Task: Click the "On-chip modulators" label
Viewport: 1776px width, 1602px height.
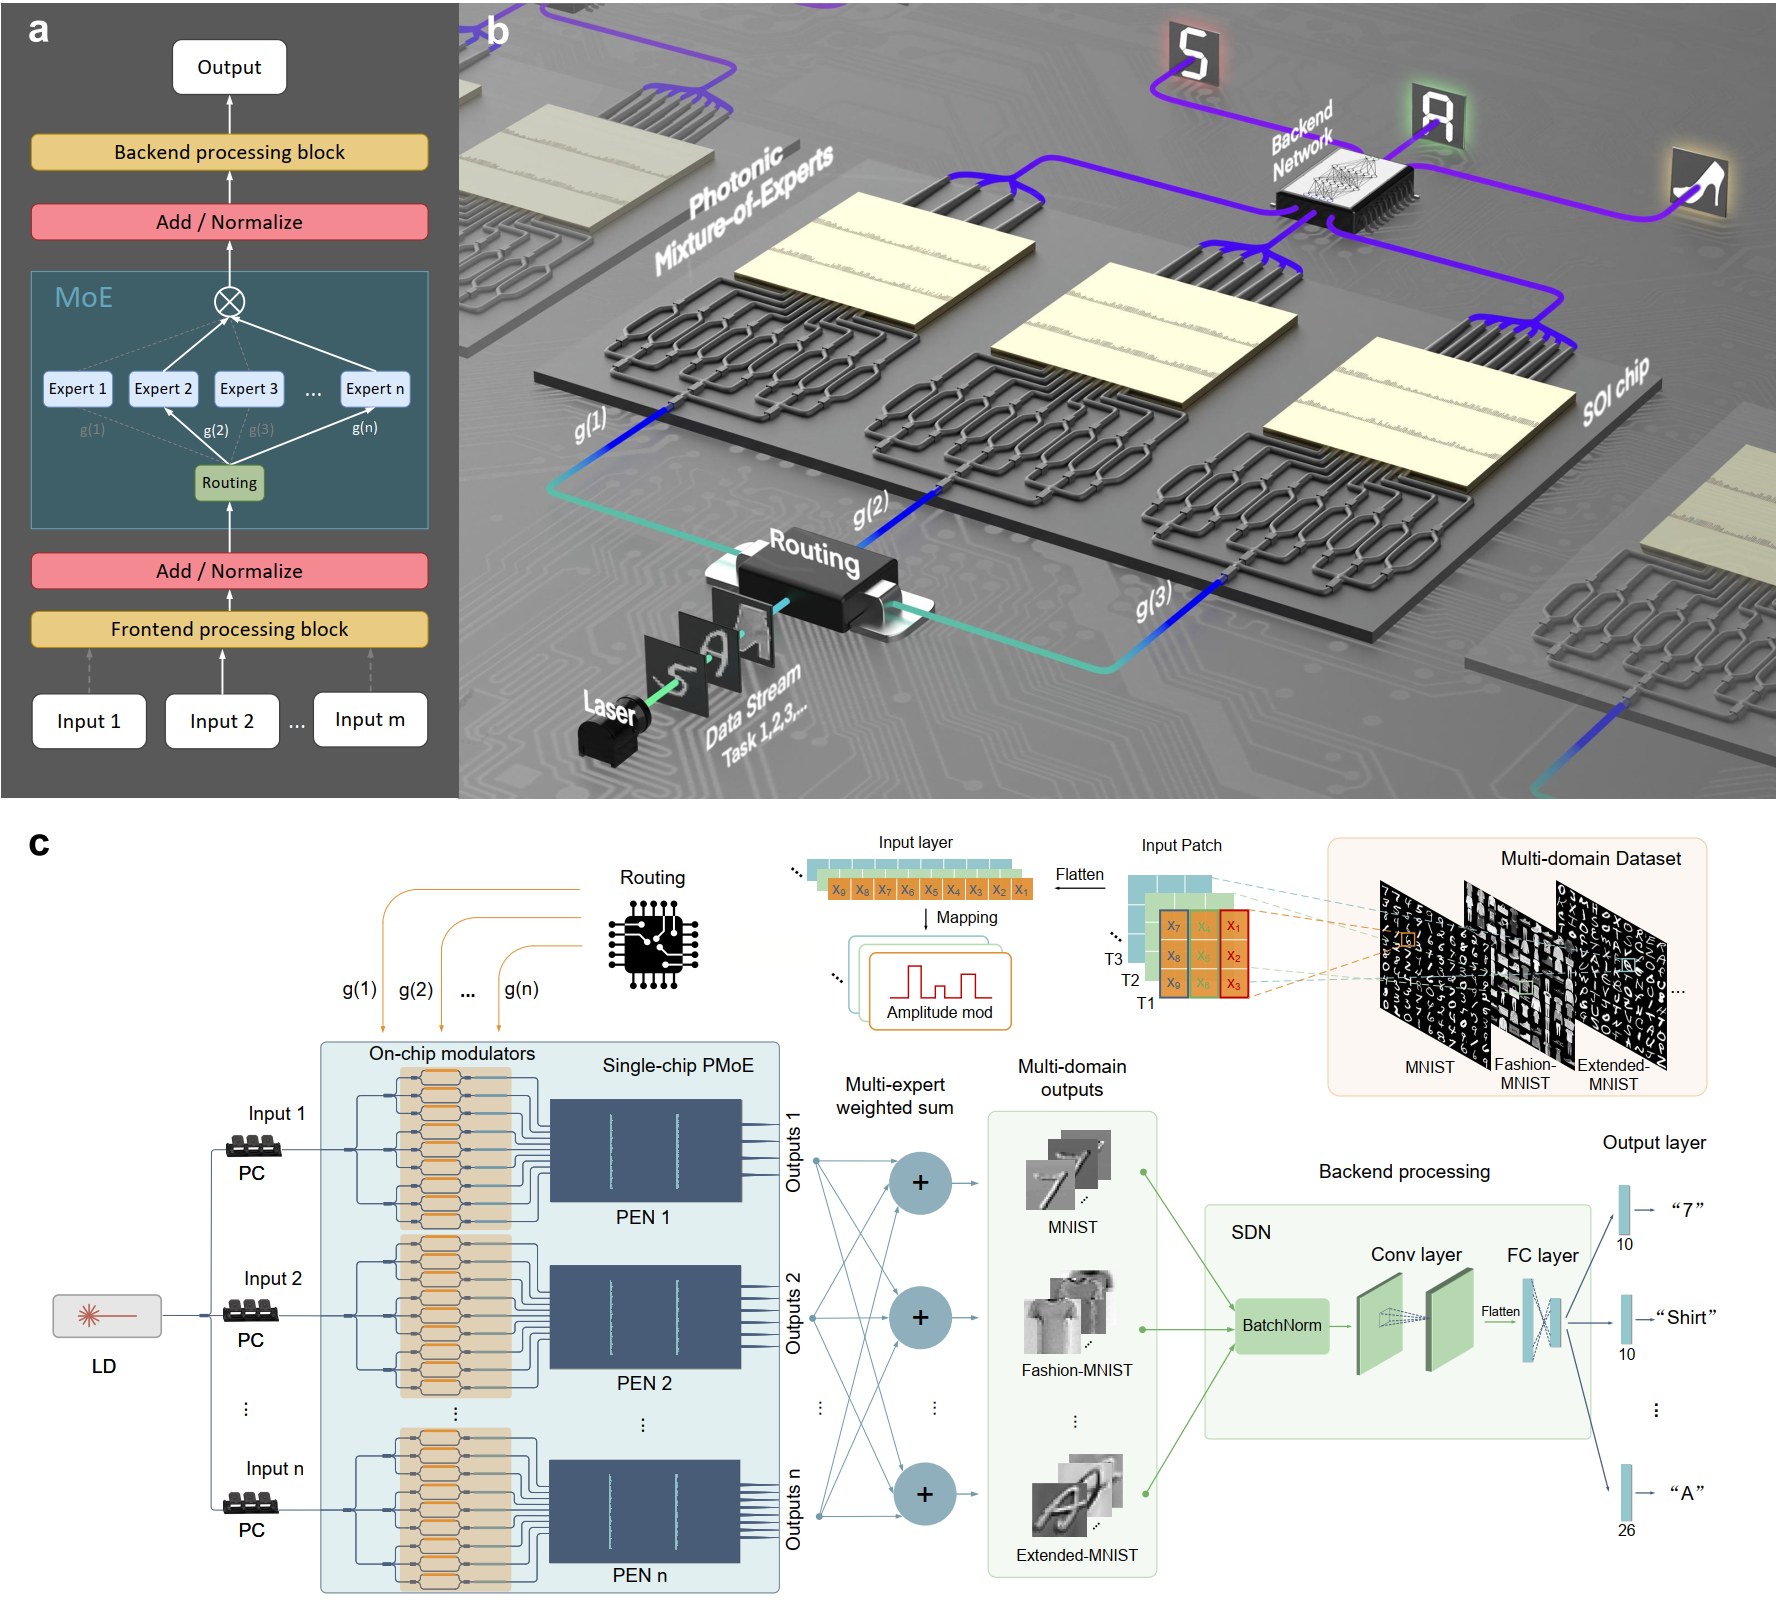Action: (452, 1054)
